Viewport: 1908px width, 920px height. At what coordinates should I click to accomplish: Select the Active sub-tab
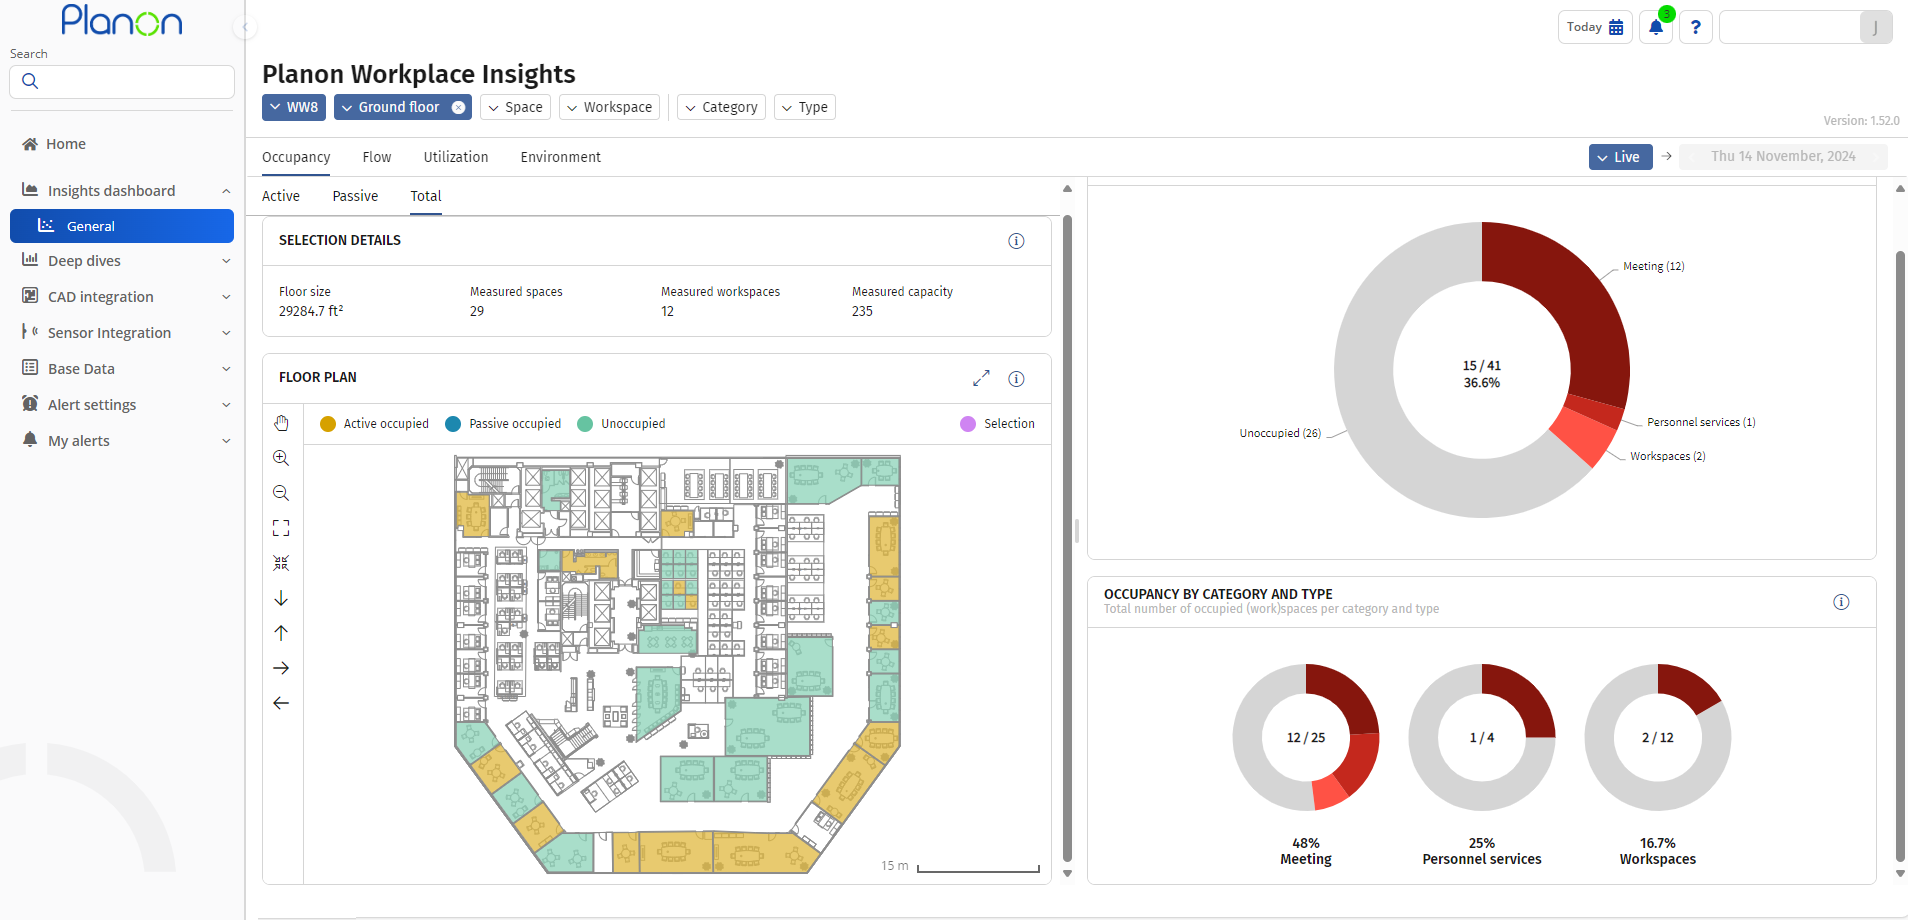click(281, 196)
